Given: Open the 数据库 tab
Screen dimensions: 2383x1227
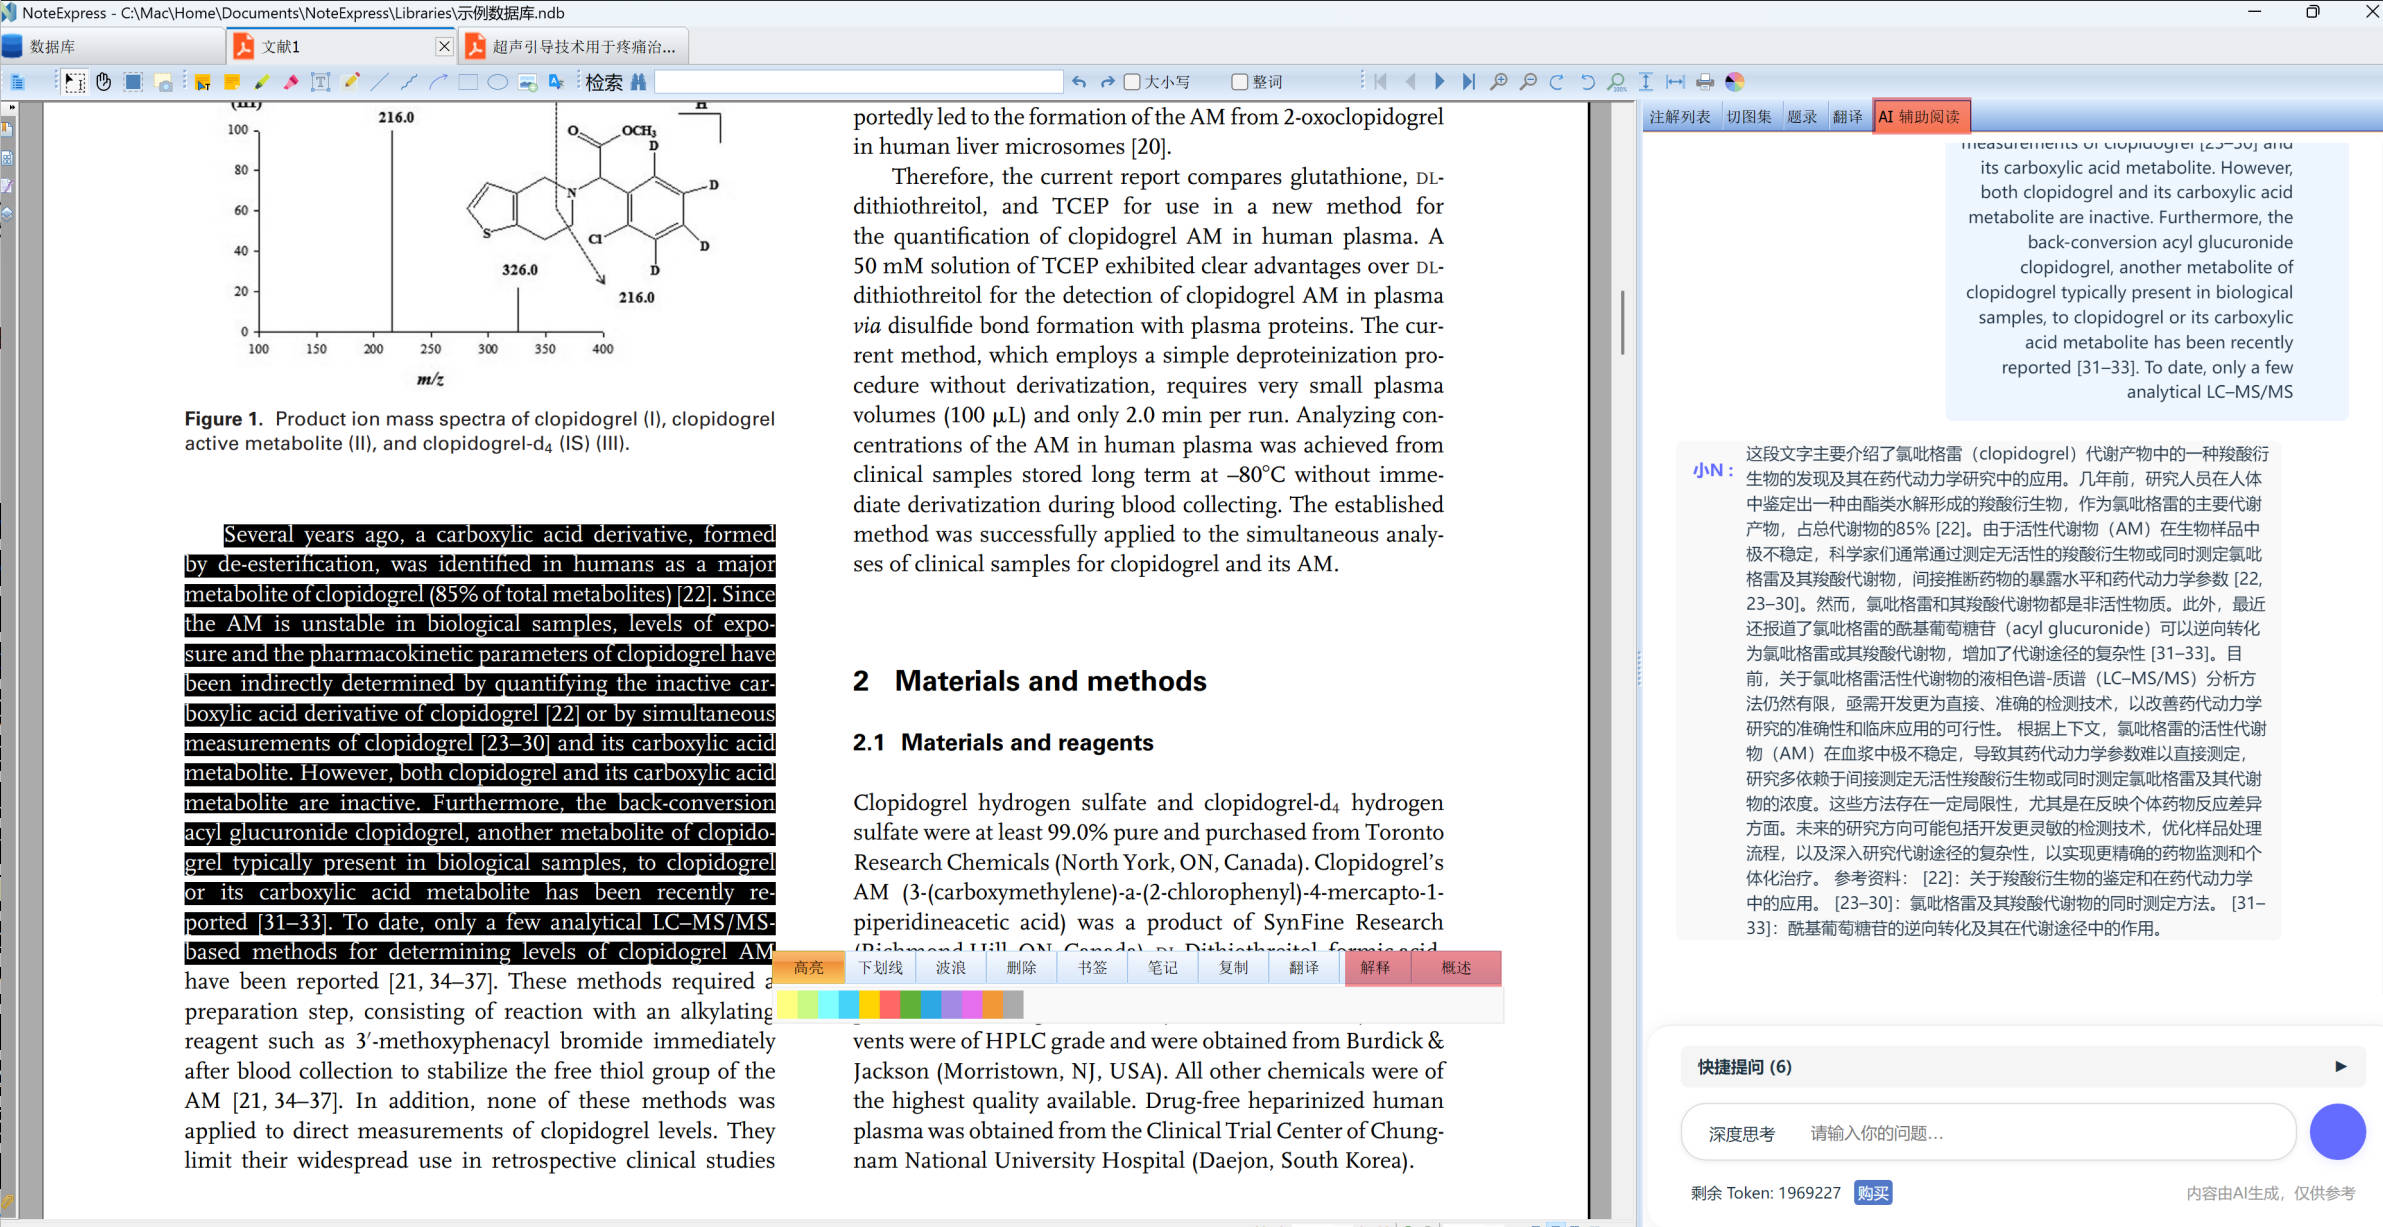Looking at the screenshot, I should coord(52,47).
